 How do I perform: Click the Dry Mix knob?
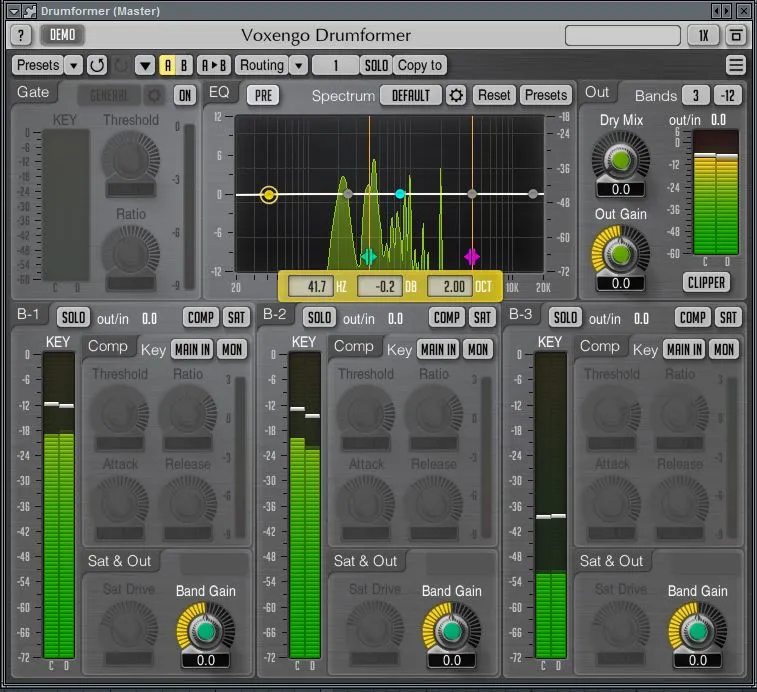tap(620, 159)
